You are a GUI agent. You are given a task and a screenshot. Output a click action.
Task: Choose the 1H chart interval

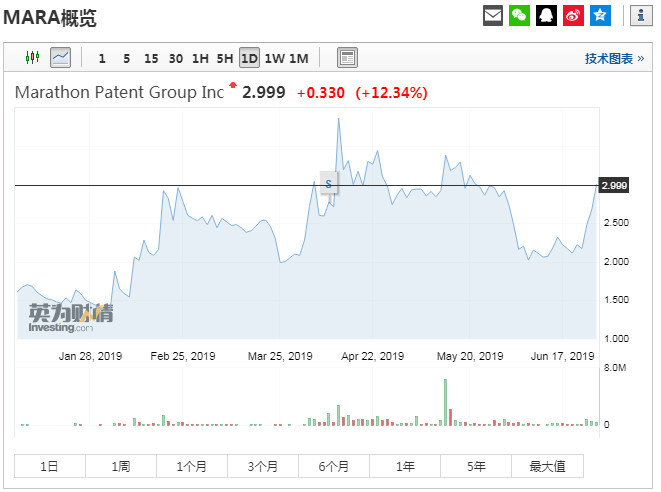(x=200, y=58)
